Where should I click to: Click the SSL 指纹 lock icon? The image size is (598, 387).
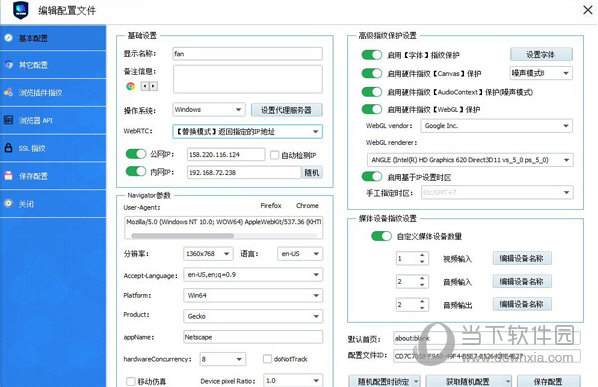click(x=8, y=148)
